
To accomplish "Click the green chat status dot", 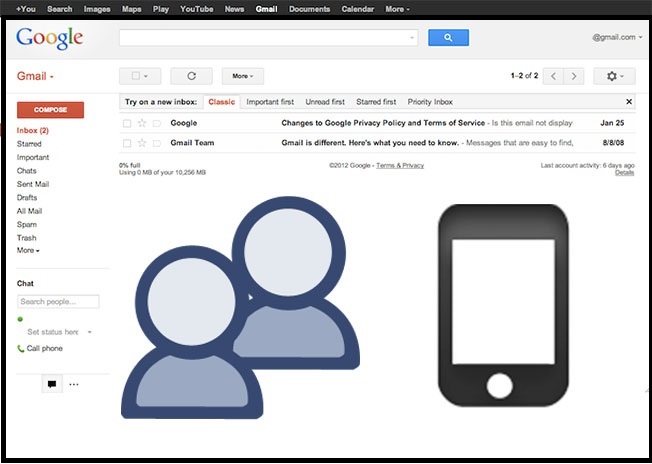I will click(x=20, y=319).
